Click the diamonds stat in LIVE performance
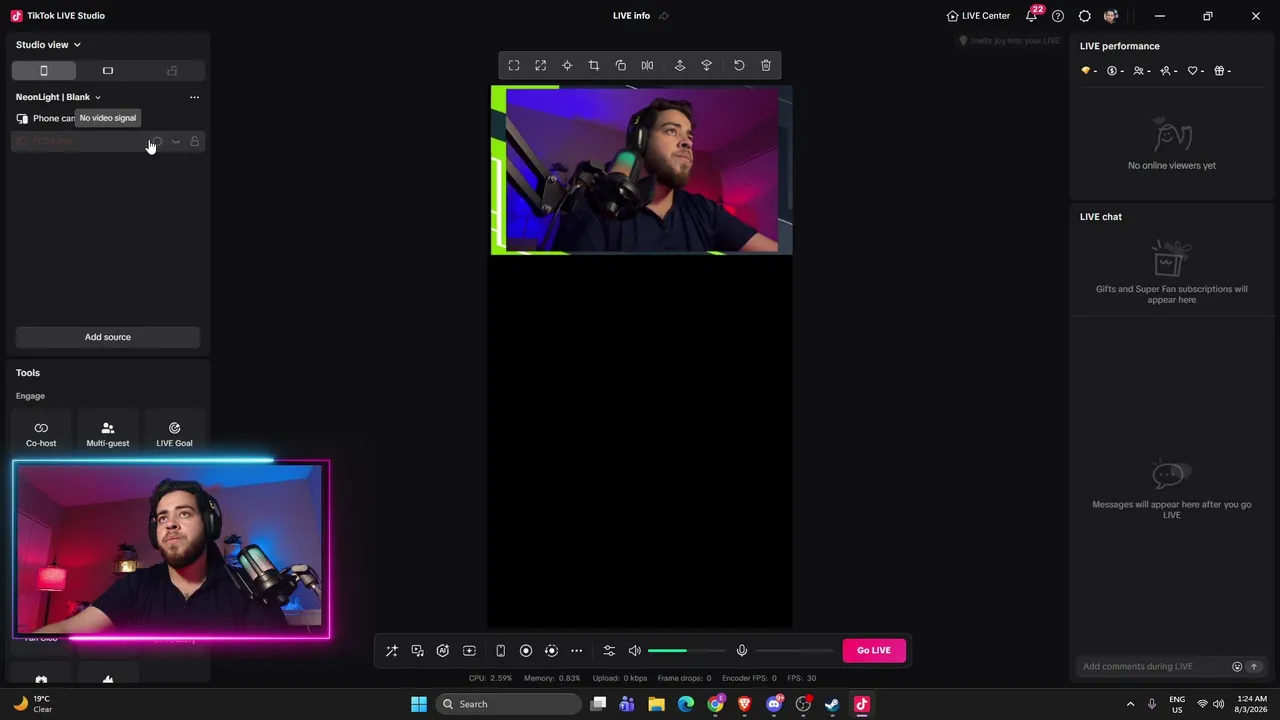Image resolution: width=1280 pixels, height=720 pixels. coord(1088,71)
